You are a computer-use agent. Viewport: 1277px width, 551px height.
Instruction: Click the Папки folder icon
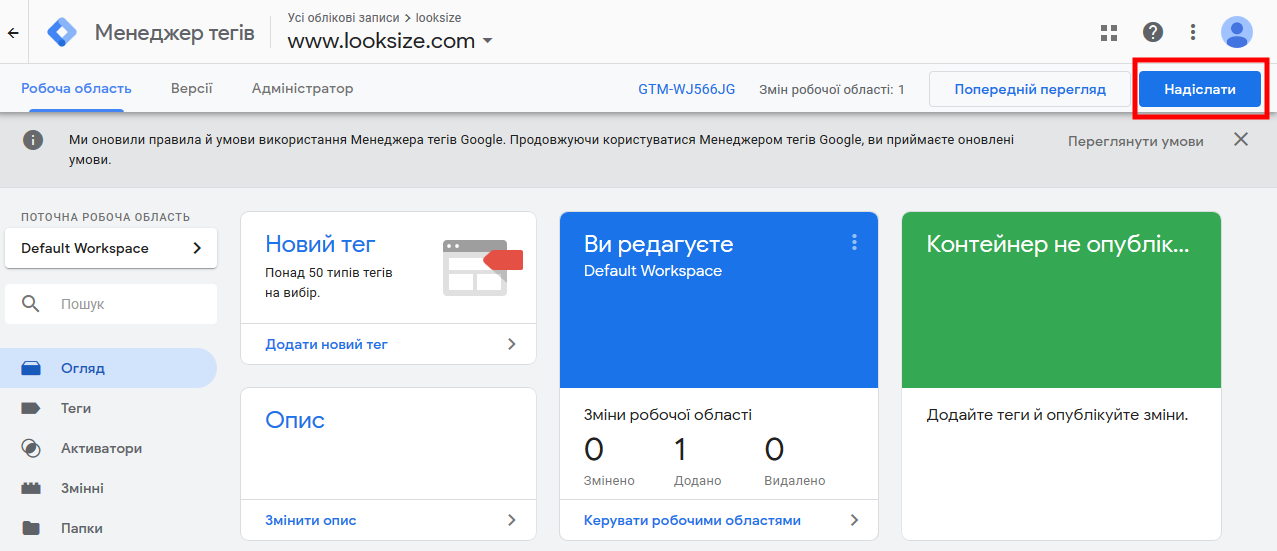[x=31, y=528]
